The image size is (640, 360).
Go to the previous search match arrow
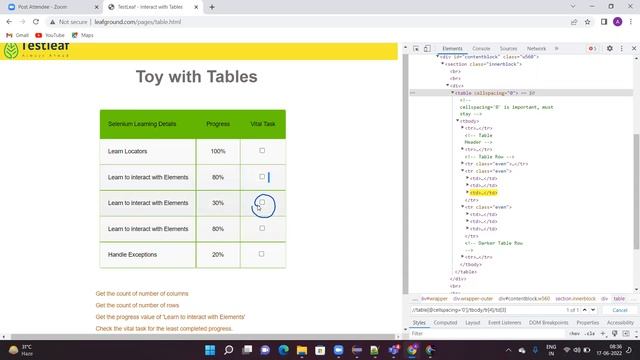[x=584, y=310]
